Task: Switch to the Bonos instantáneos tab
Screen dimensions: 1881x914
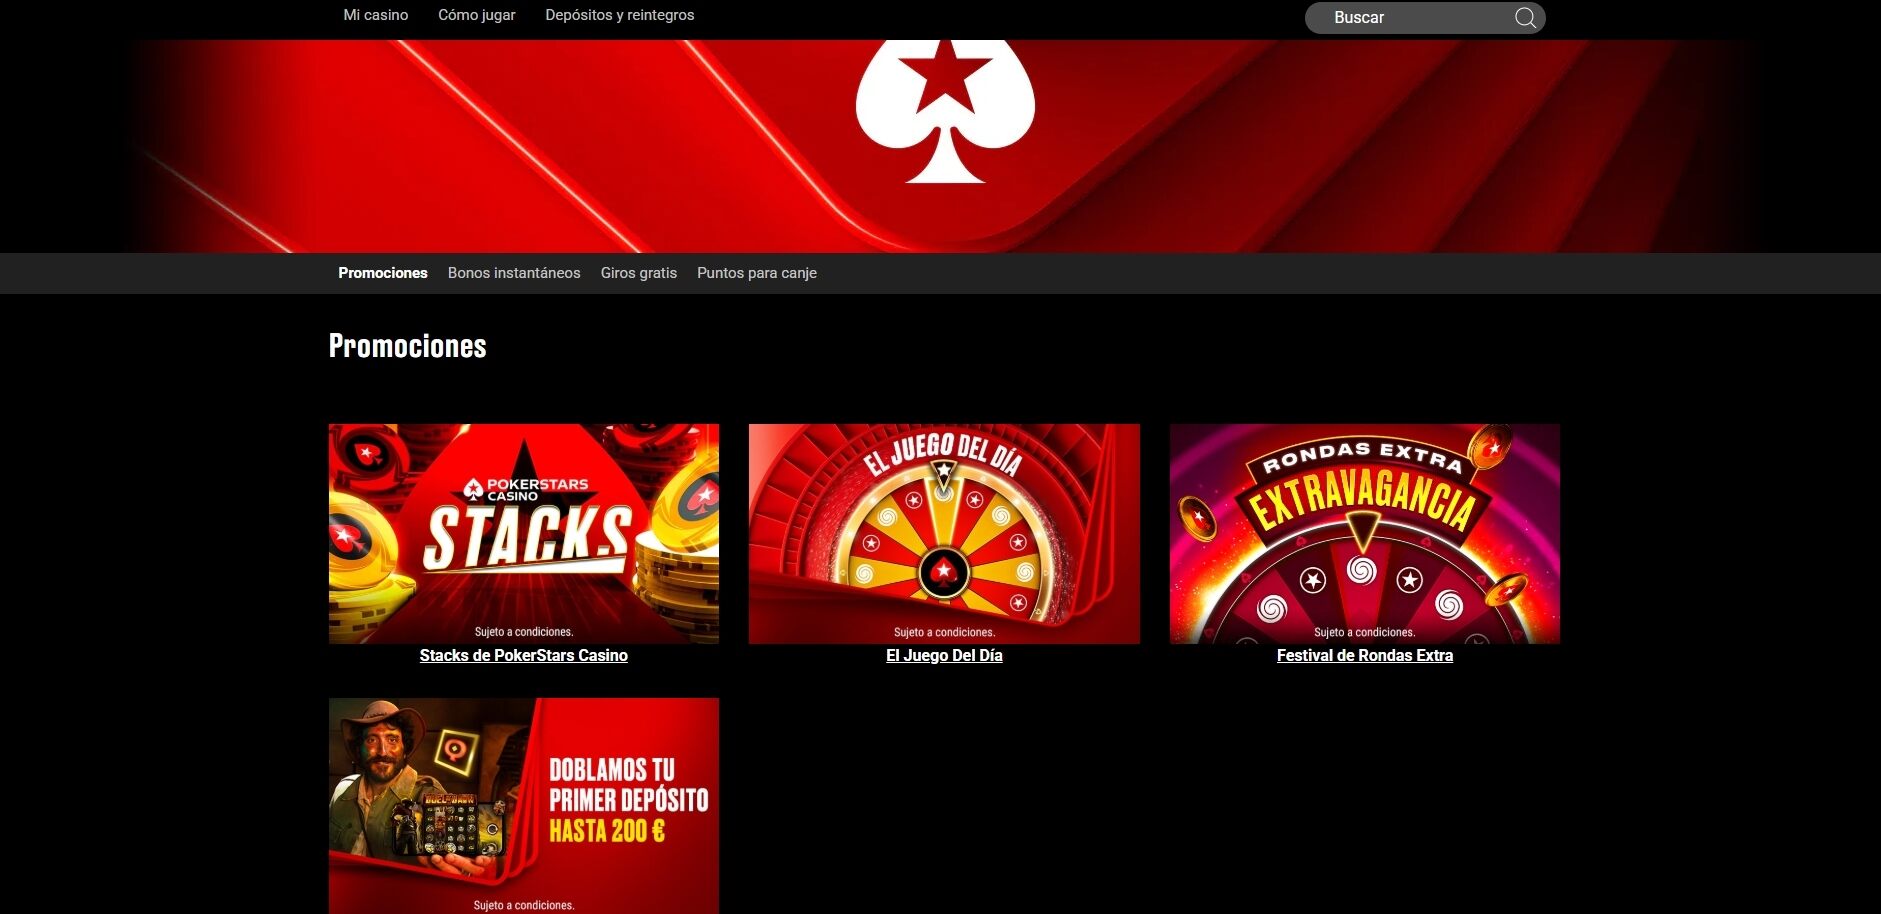Action: pyautogui.click(x=514, y=272)
